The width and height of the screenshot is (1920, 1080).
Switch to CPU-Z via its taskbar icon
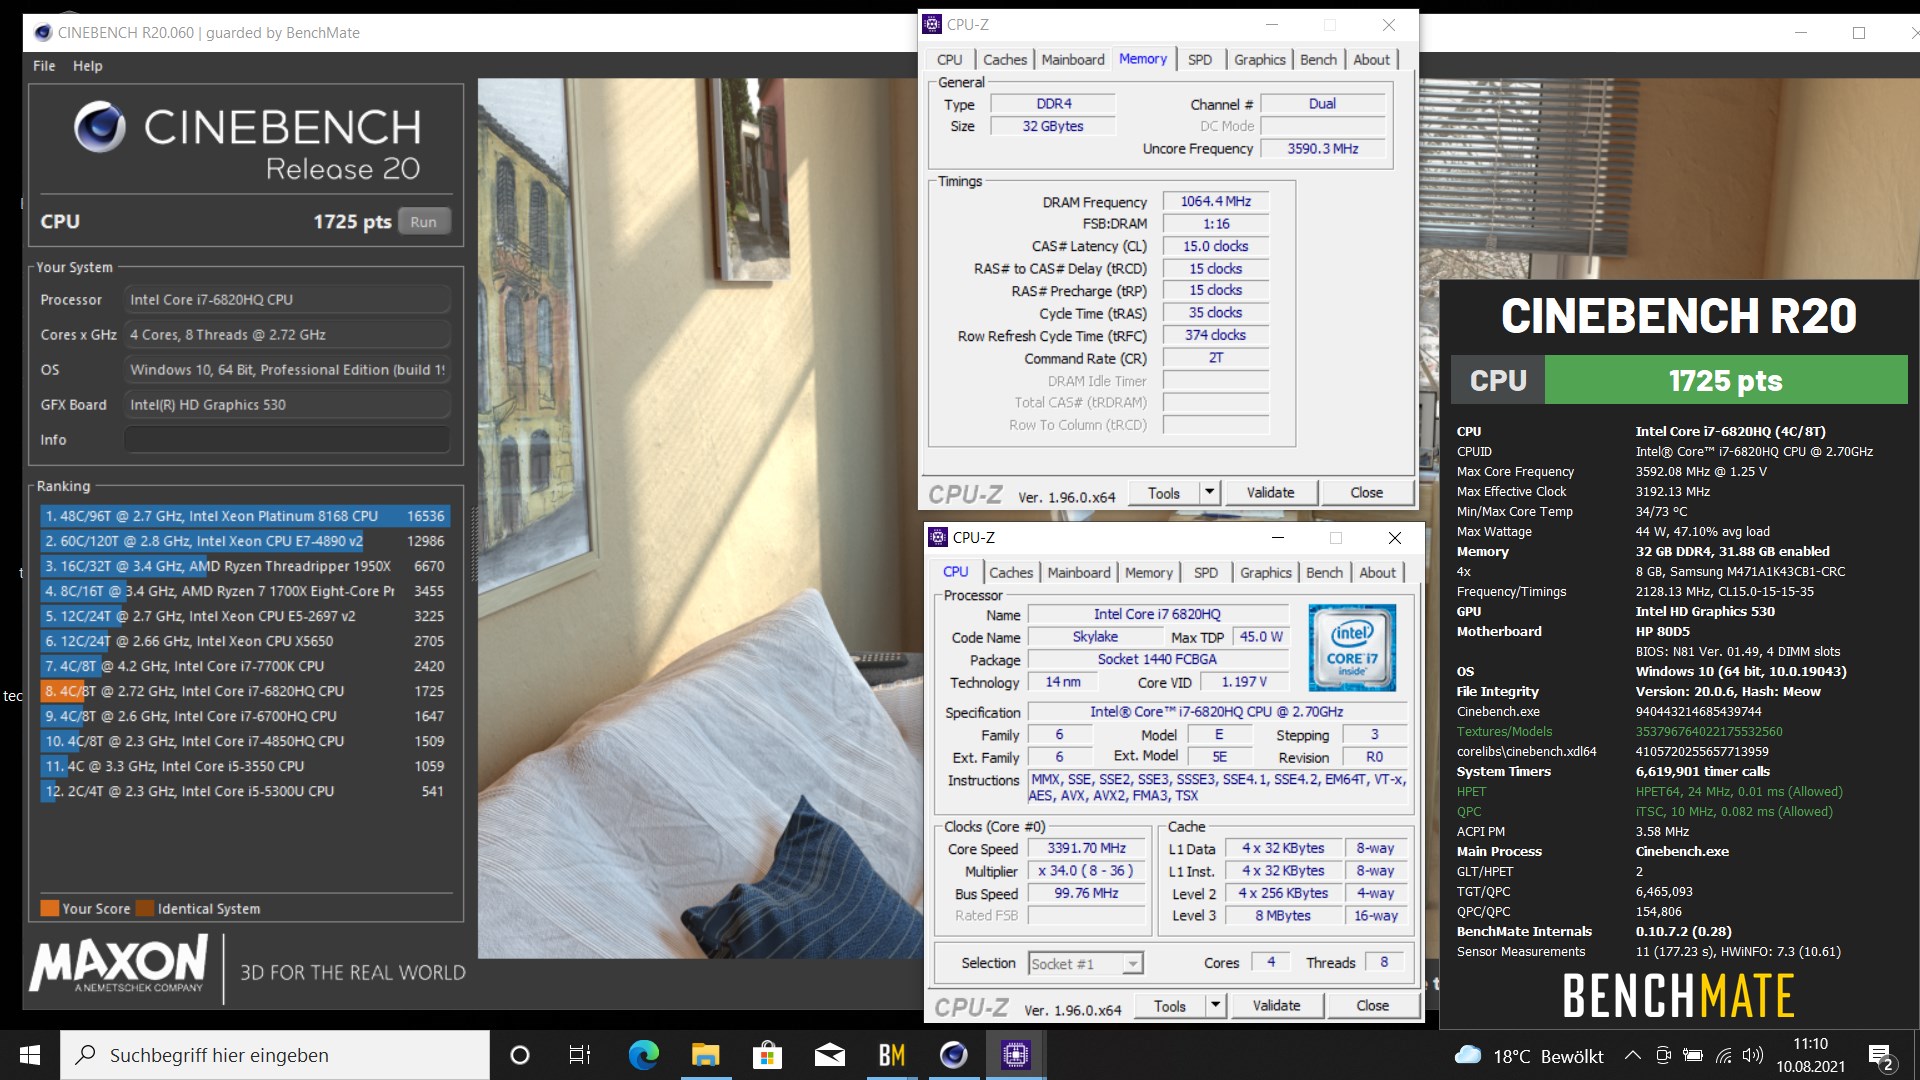click(x=1015, y=1055)
